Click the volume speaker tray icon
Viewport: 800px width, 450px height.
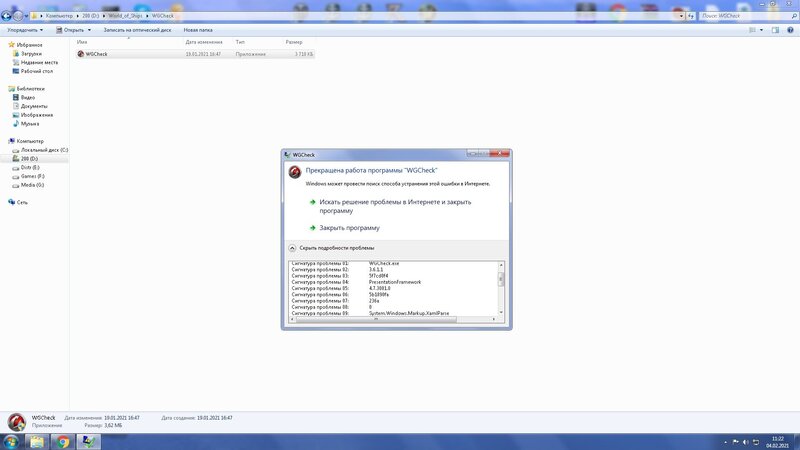coord(746,442)
